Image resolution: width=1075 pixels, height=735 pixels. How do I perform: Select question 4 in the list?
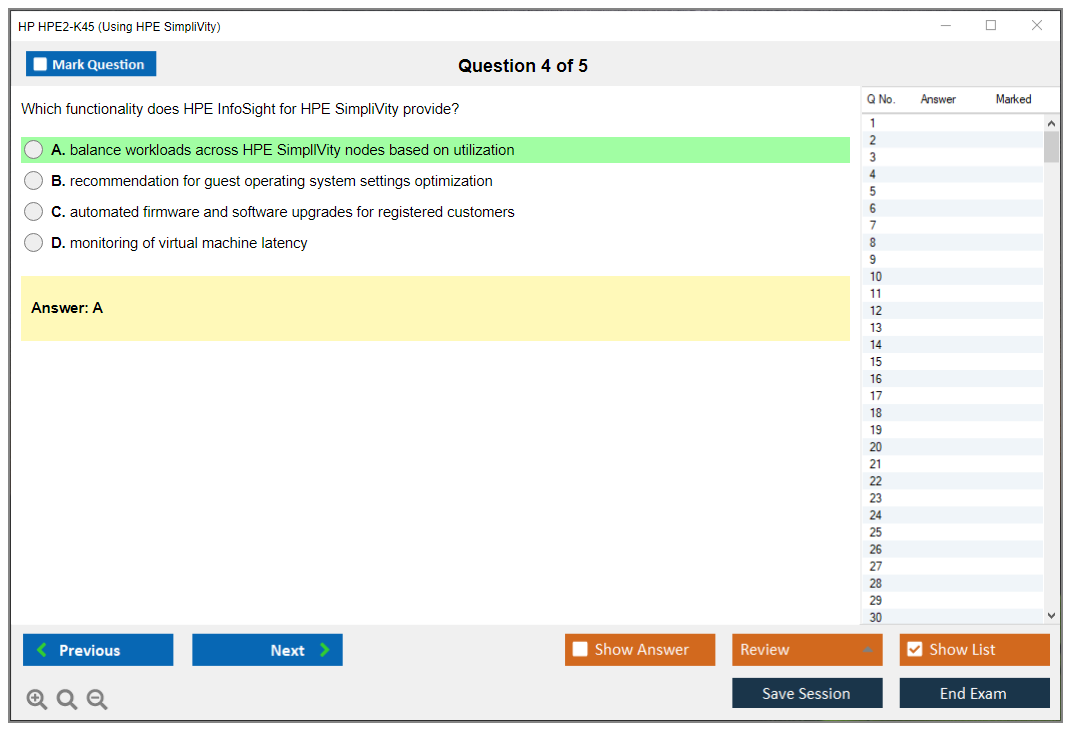coord(873,174)
